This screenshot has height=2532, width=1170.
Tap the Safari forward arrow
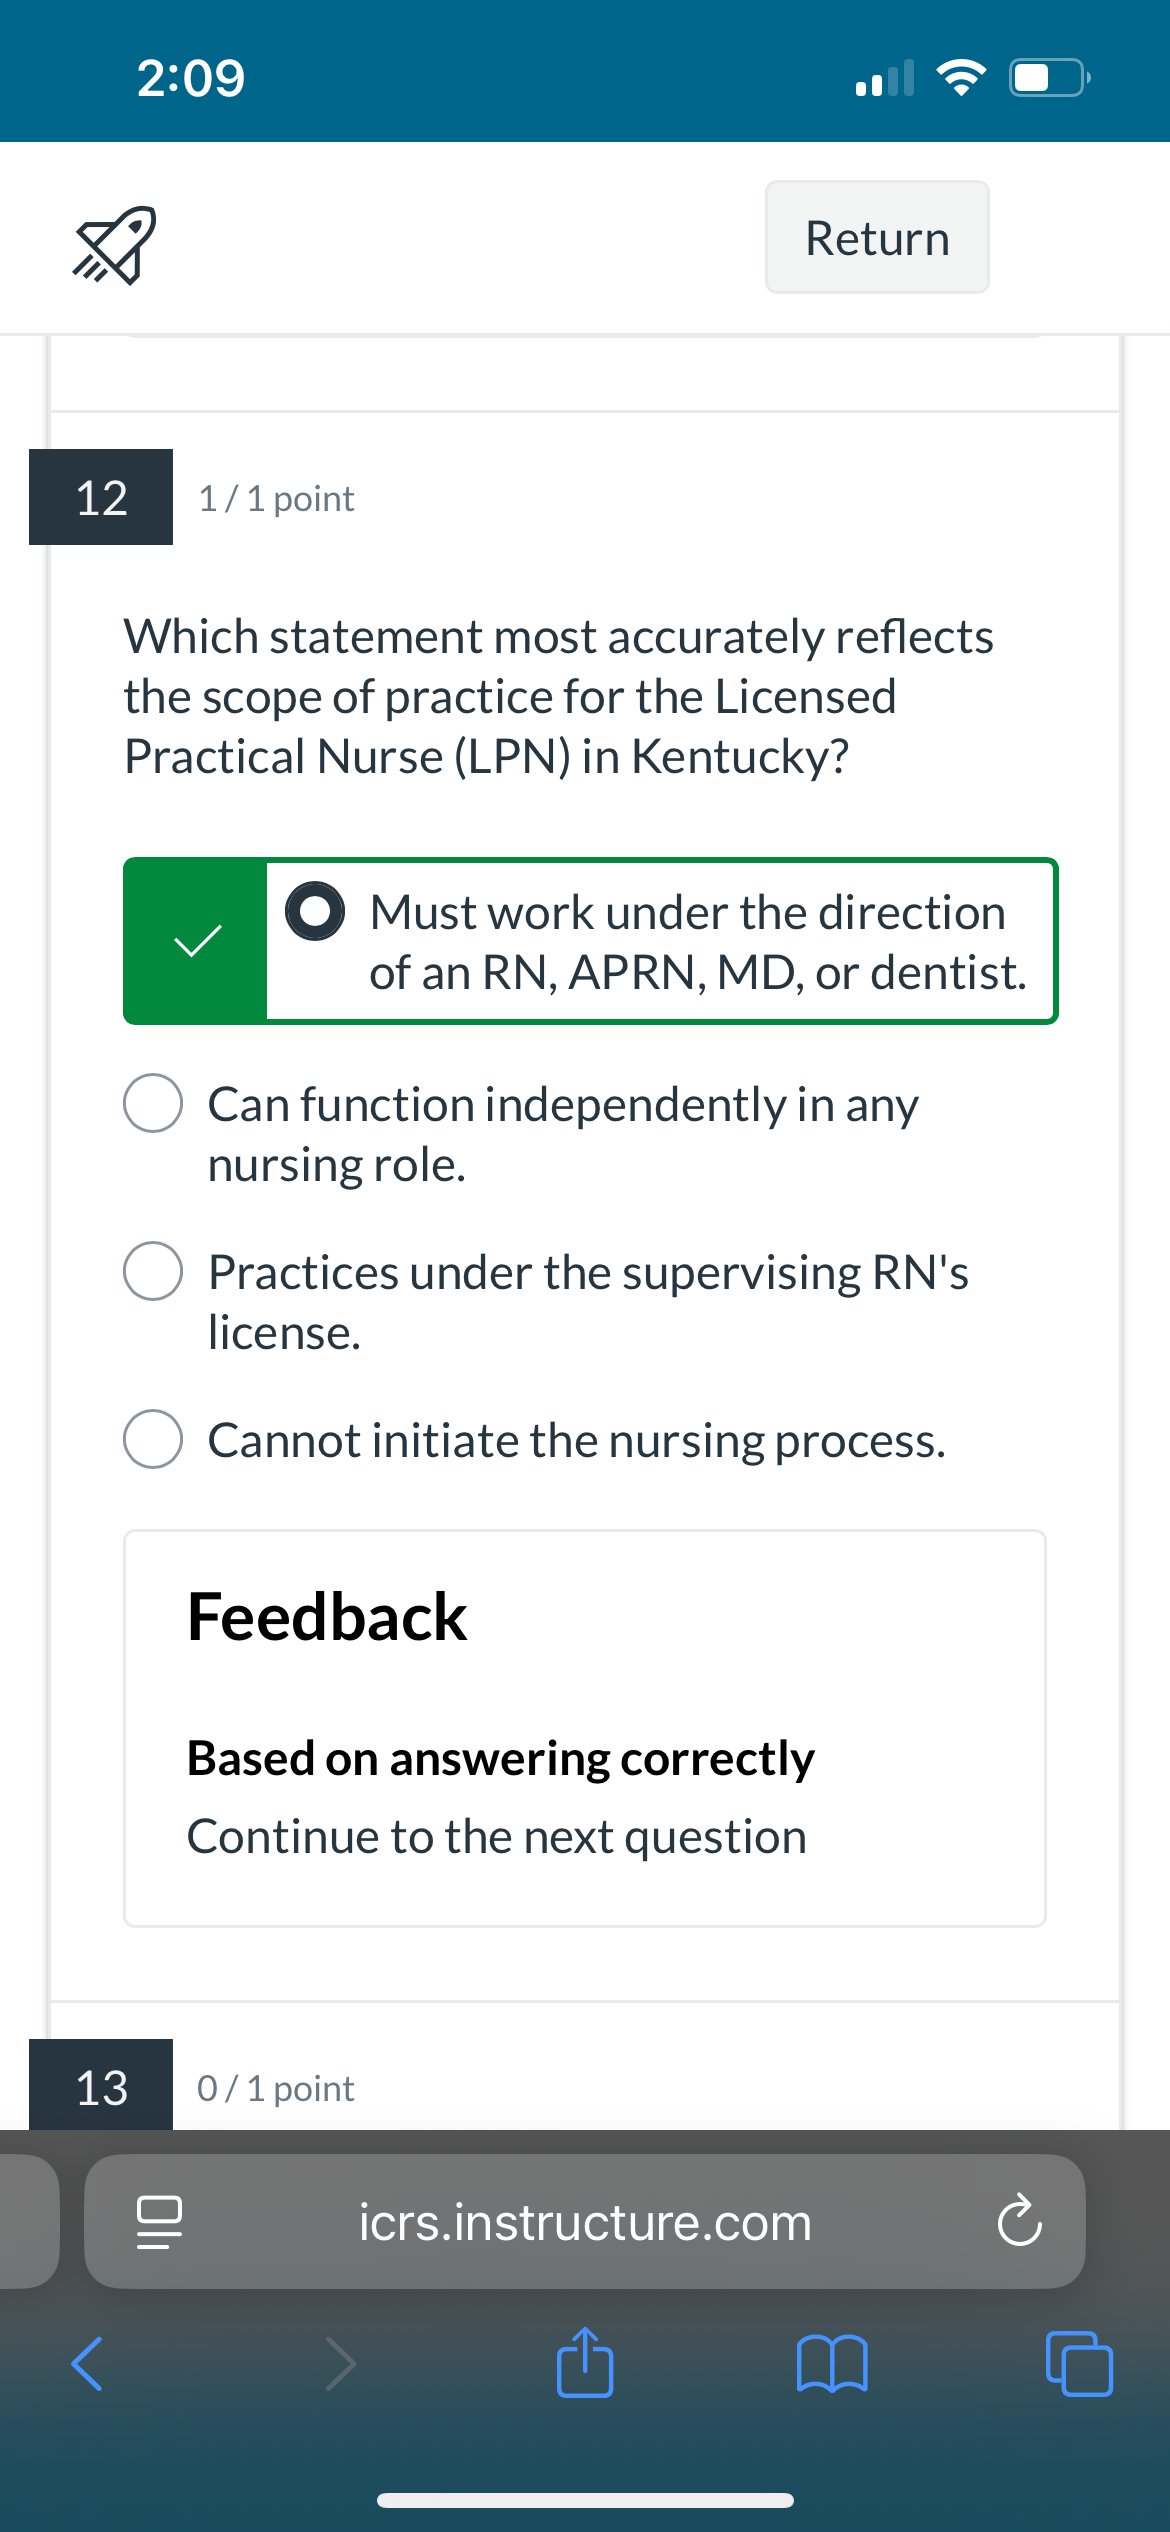tap(341, 2364)
